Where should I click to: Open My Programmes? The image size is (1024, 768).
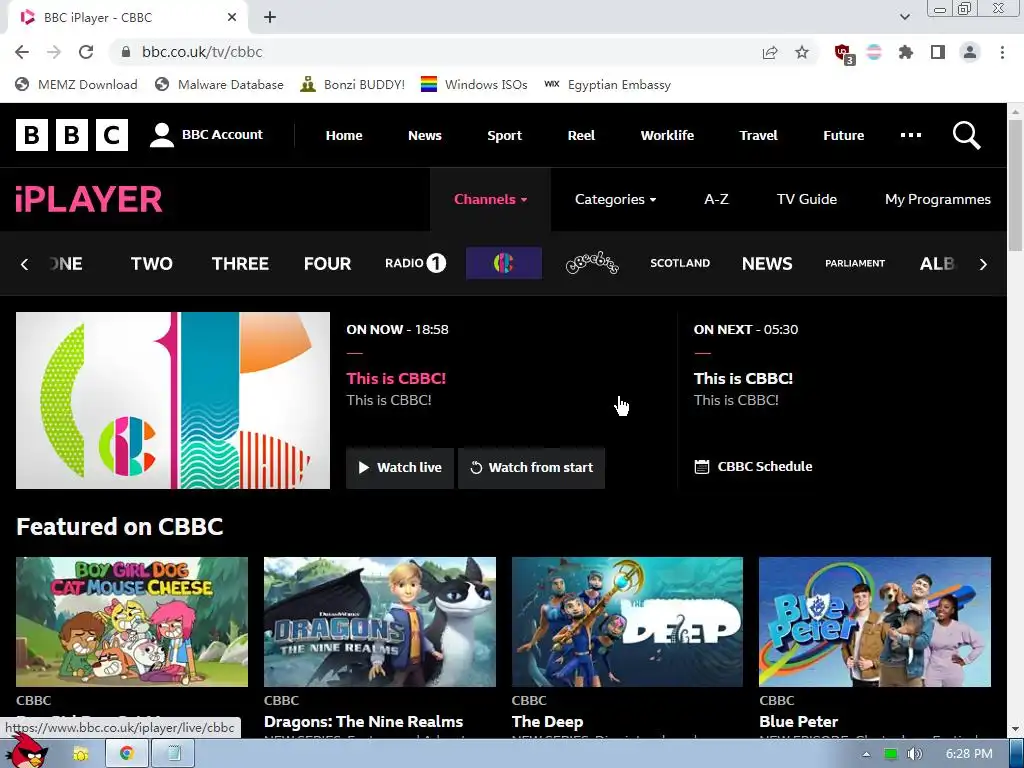[938, 199]
